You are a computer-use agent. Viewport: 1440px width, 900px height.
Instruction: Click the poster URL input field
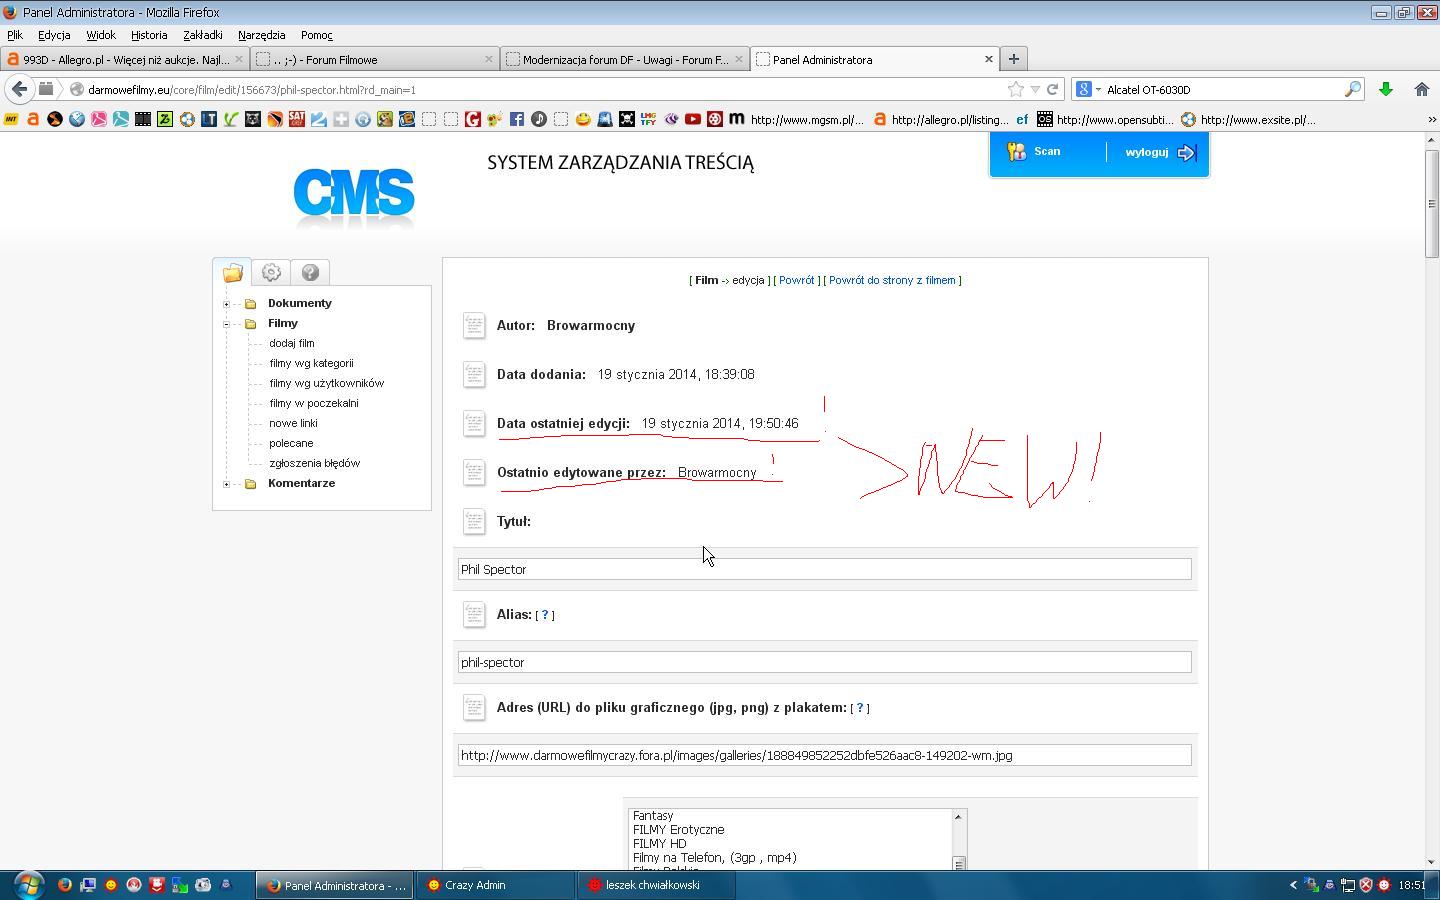pos(825,755)
